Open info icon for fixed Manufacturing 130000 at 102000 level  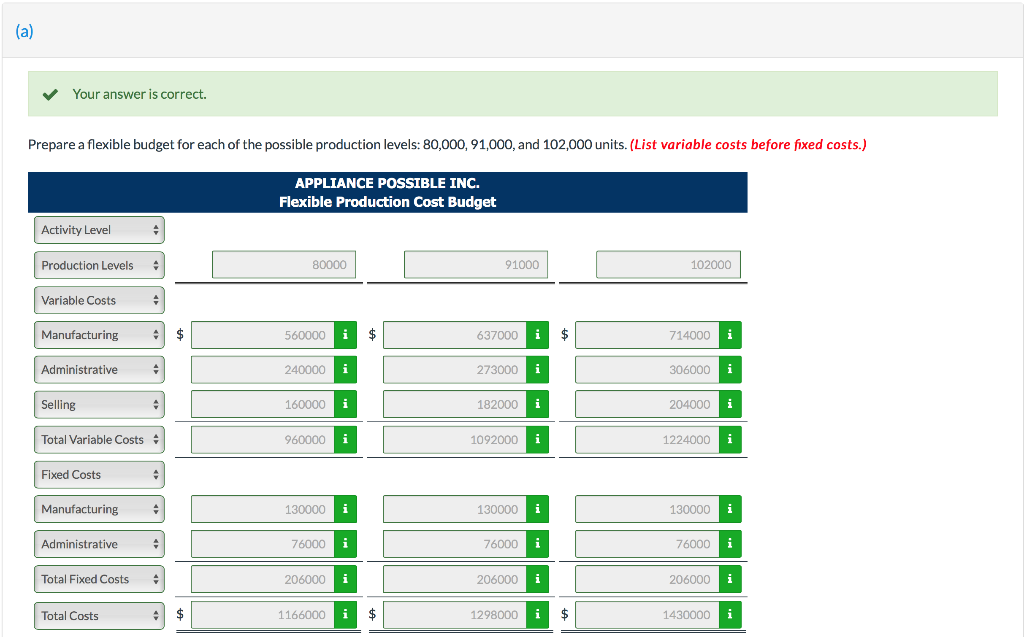(729, 509)
